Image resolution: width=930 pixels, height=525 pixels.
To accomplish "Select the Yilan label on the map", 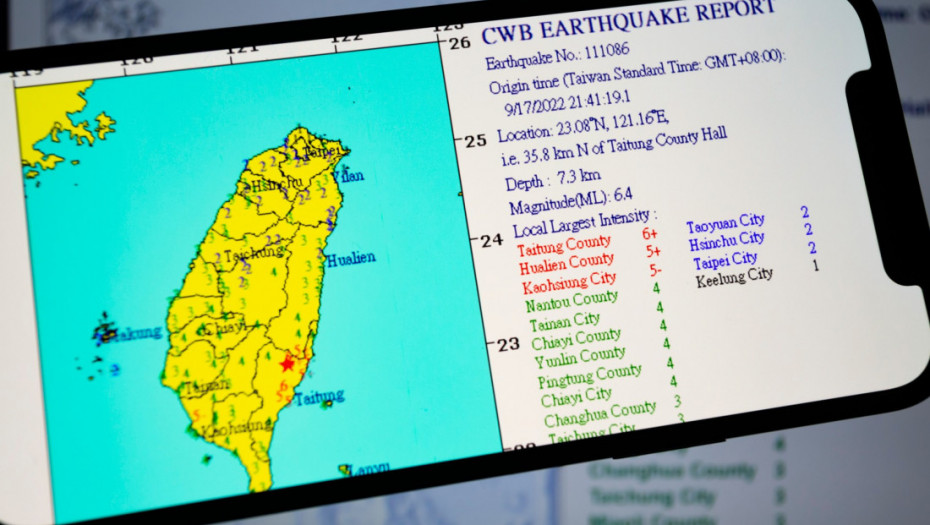I will [x=348, y=176].
